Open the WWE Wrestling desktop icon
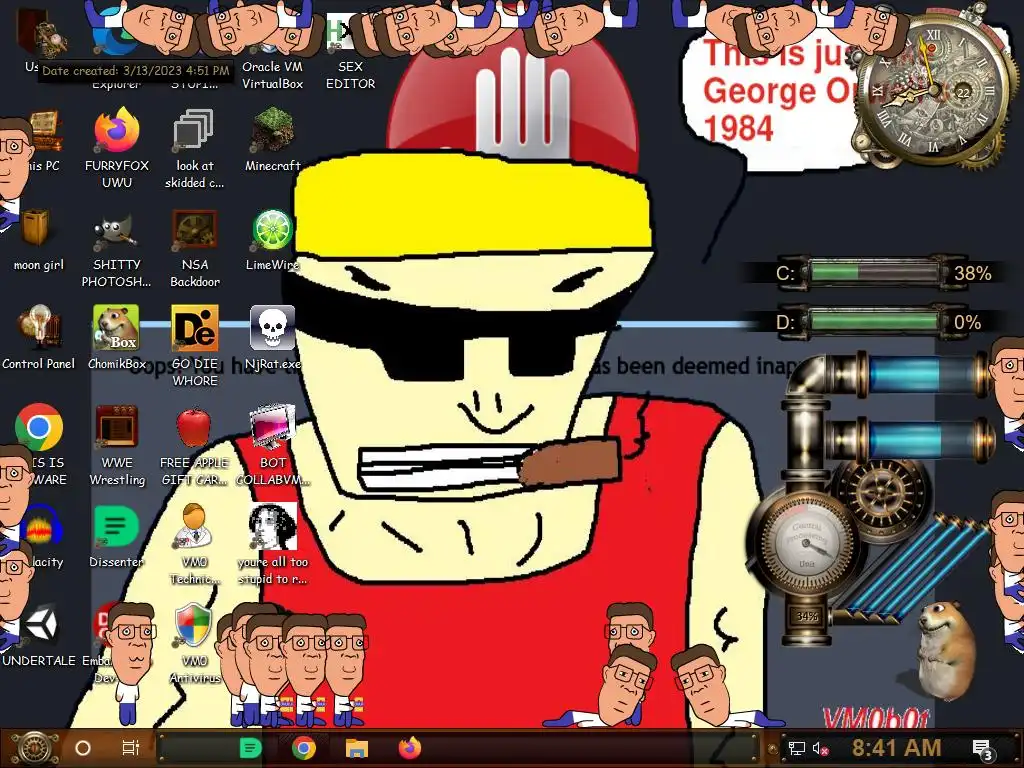 point(117,446)
